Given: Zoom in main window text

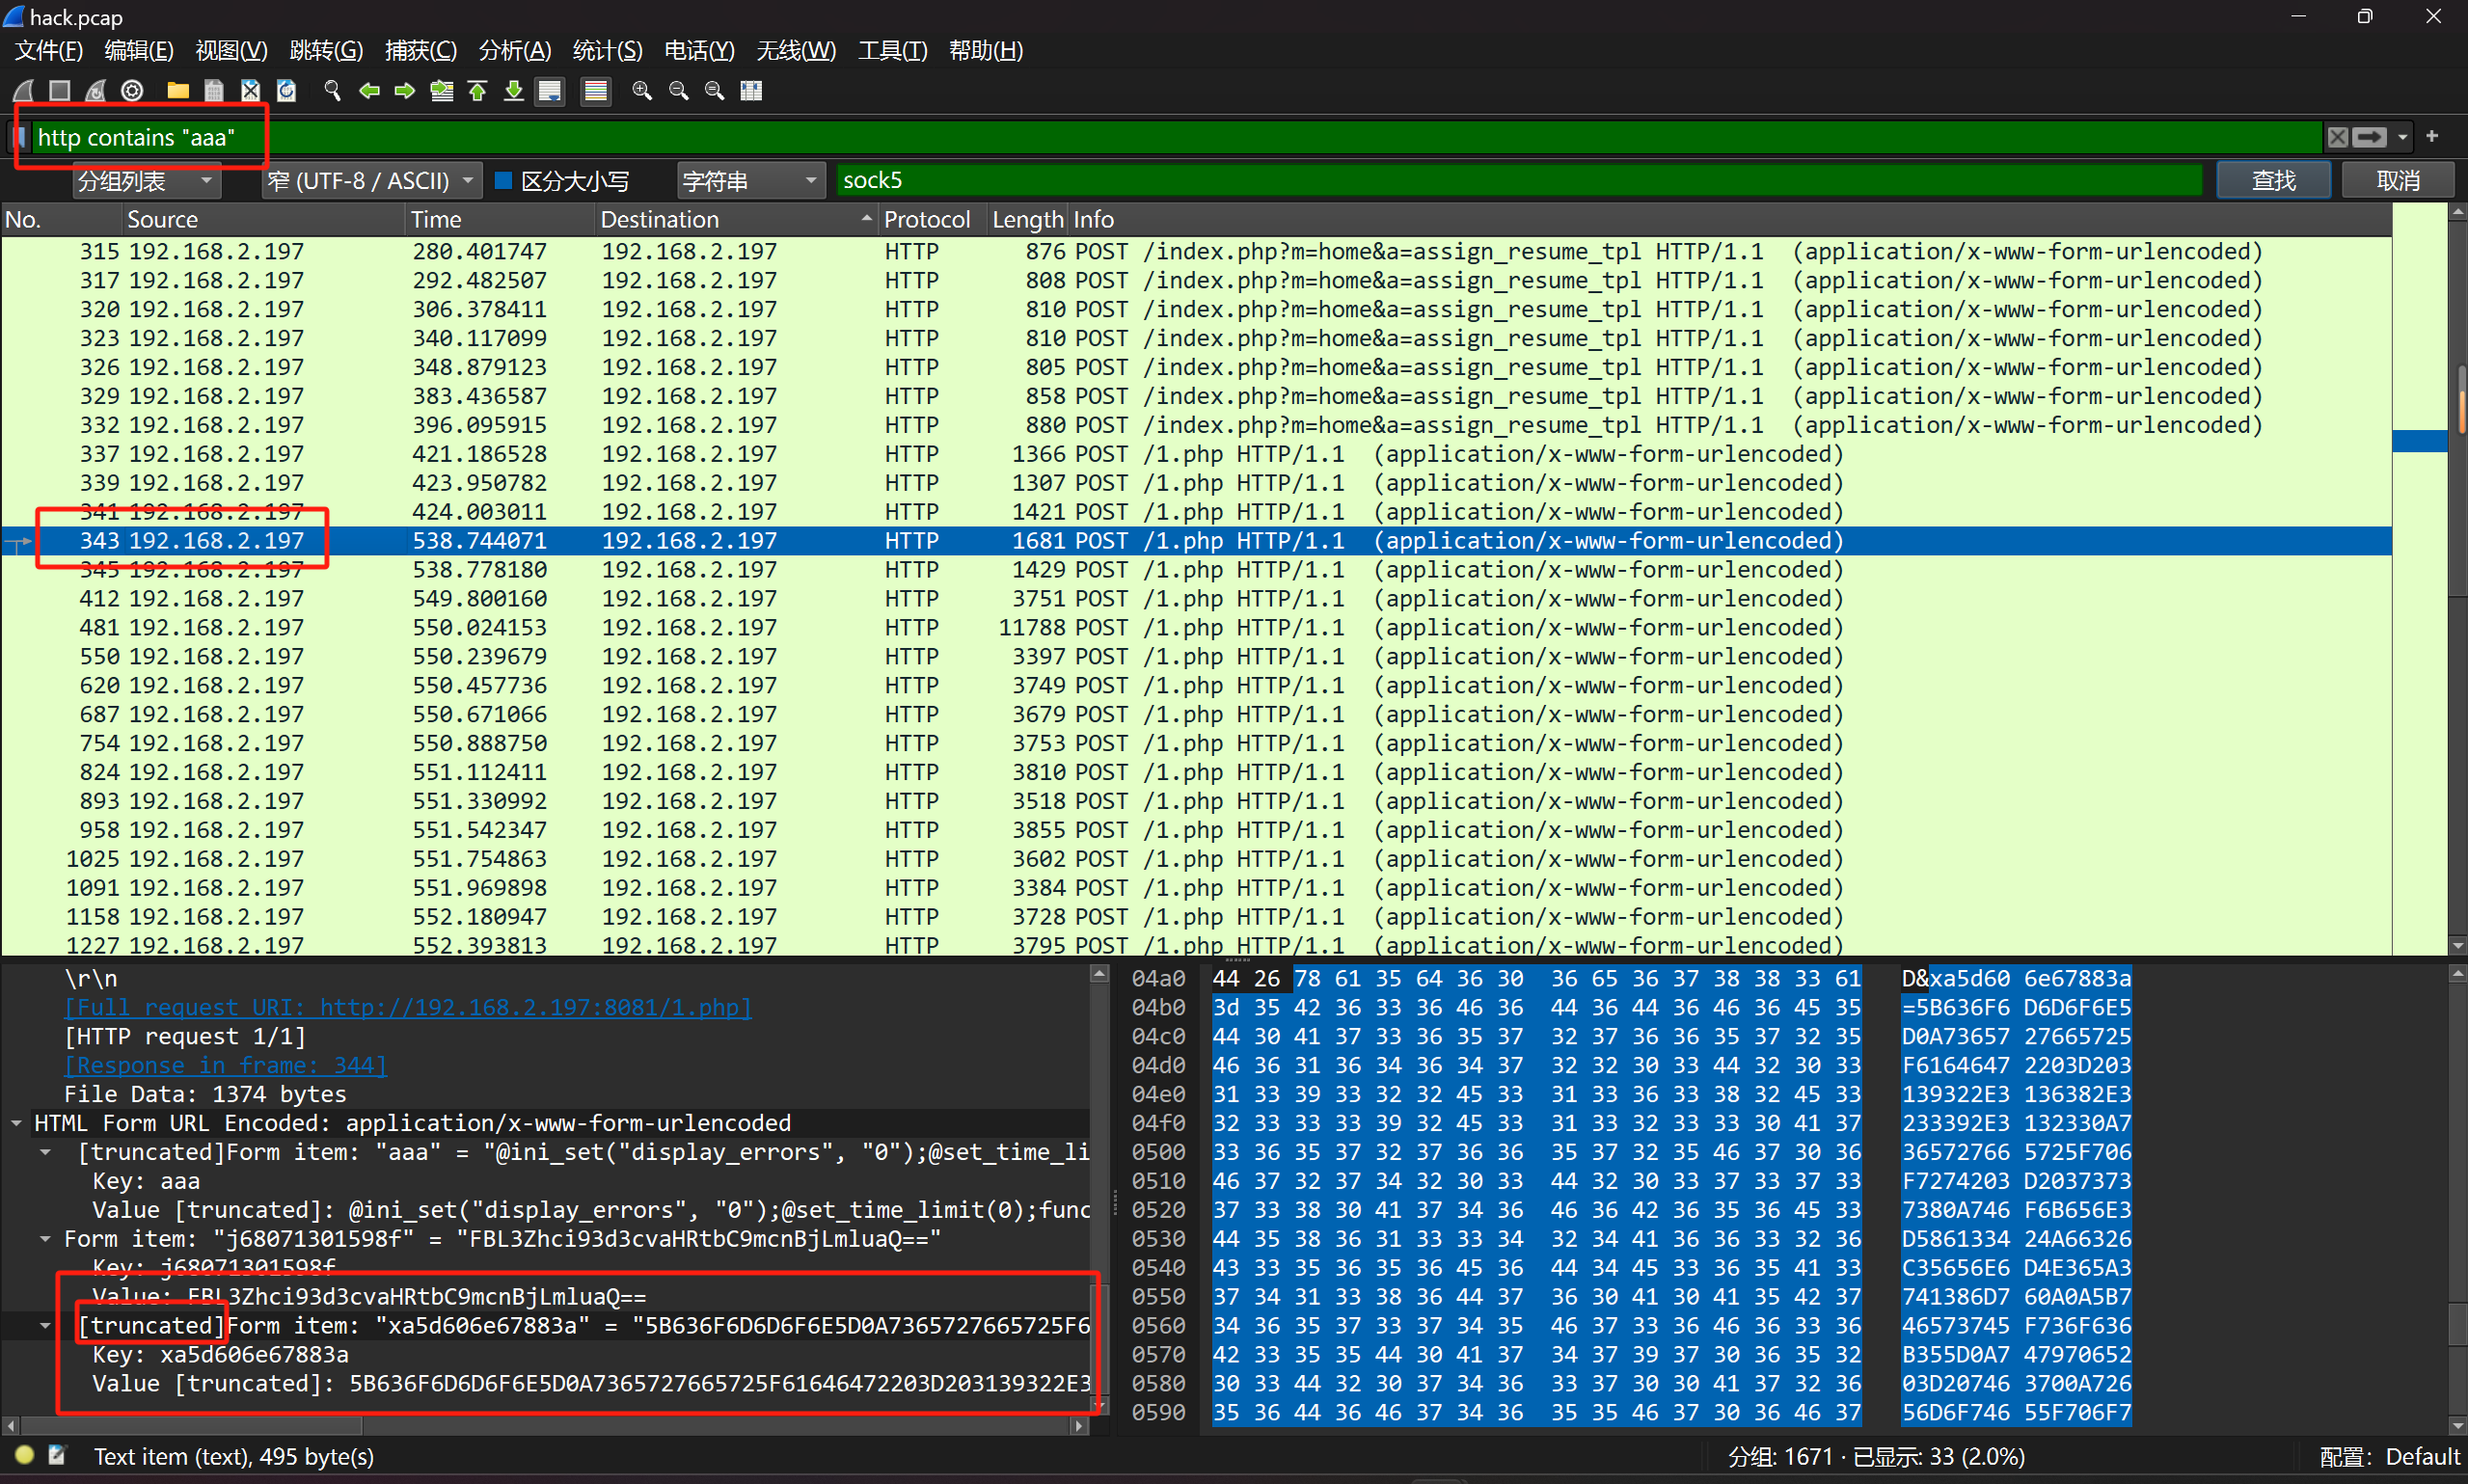Looking at the screenshot, I should pos(642,91).
